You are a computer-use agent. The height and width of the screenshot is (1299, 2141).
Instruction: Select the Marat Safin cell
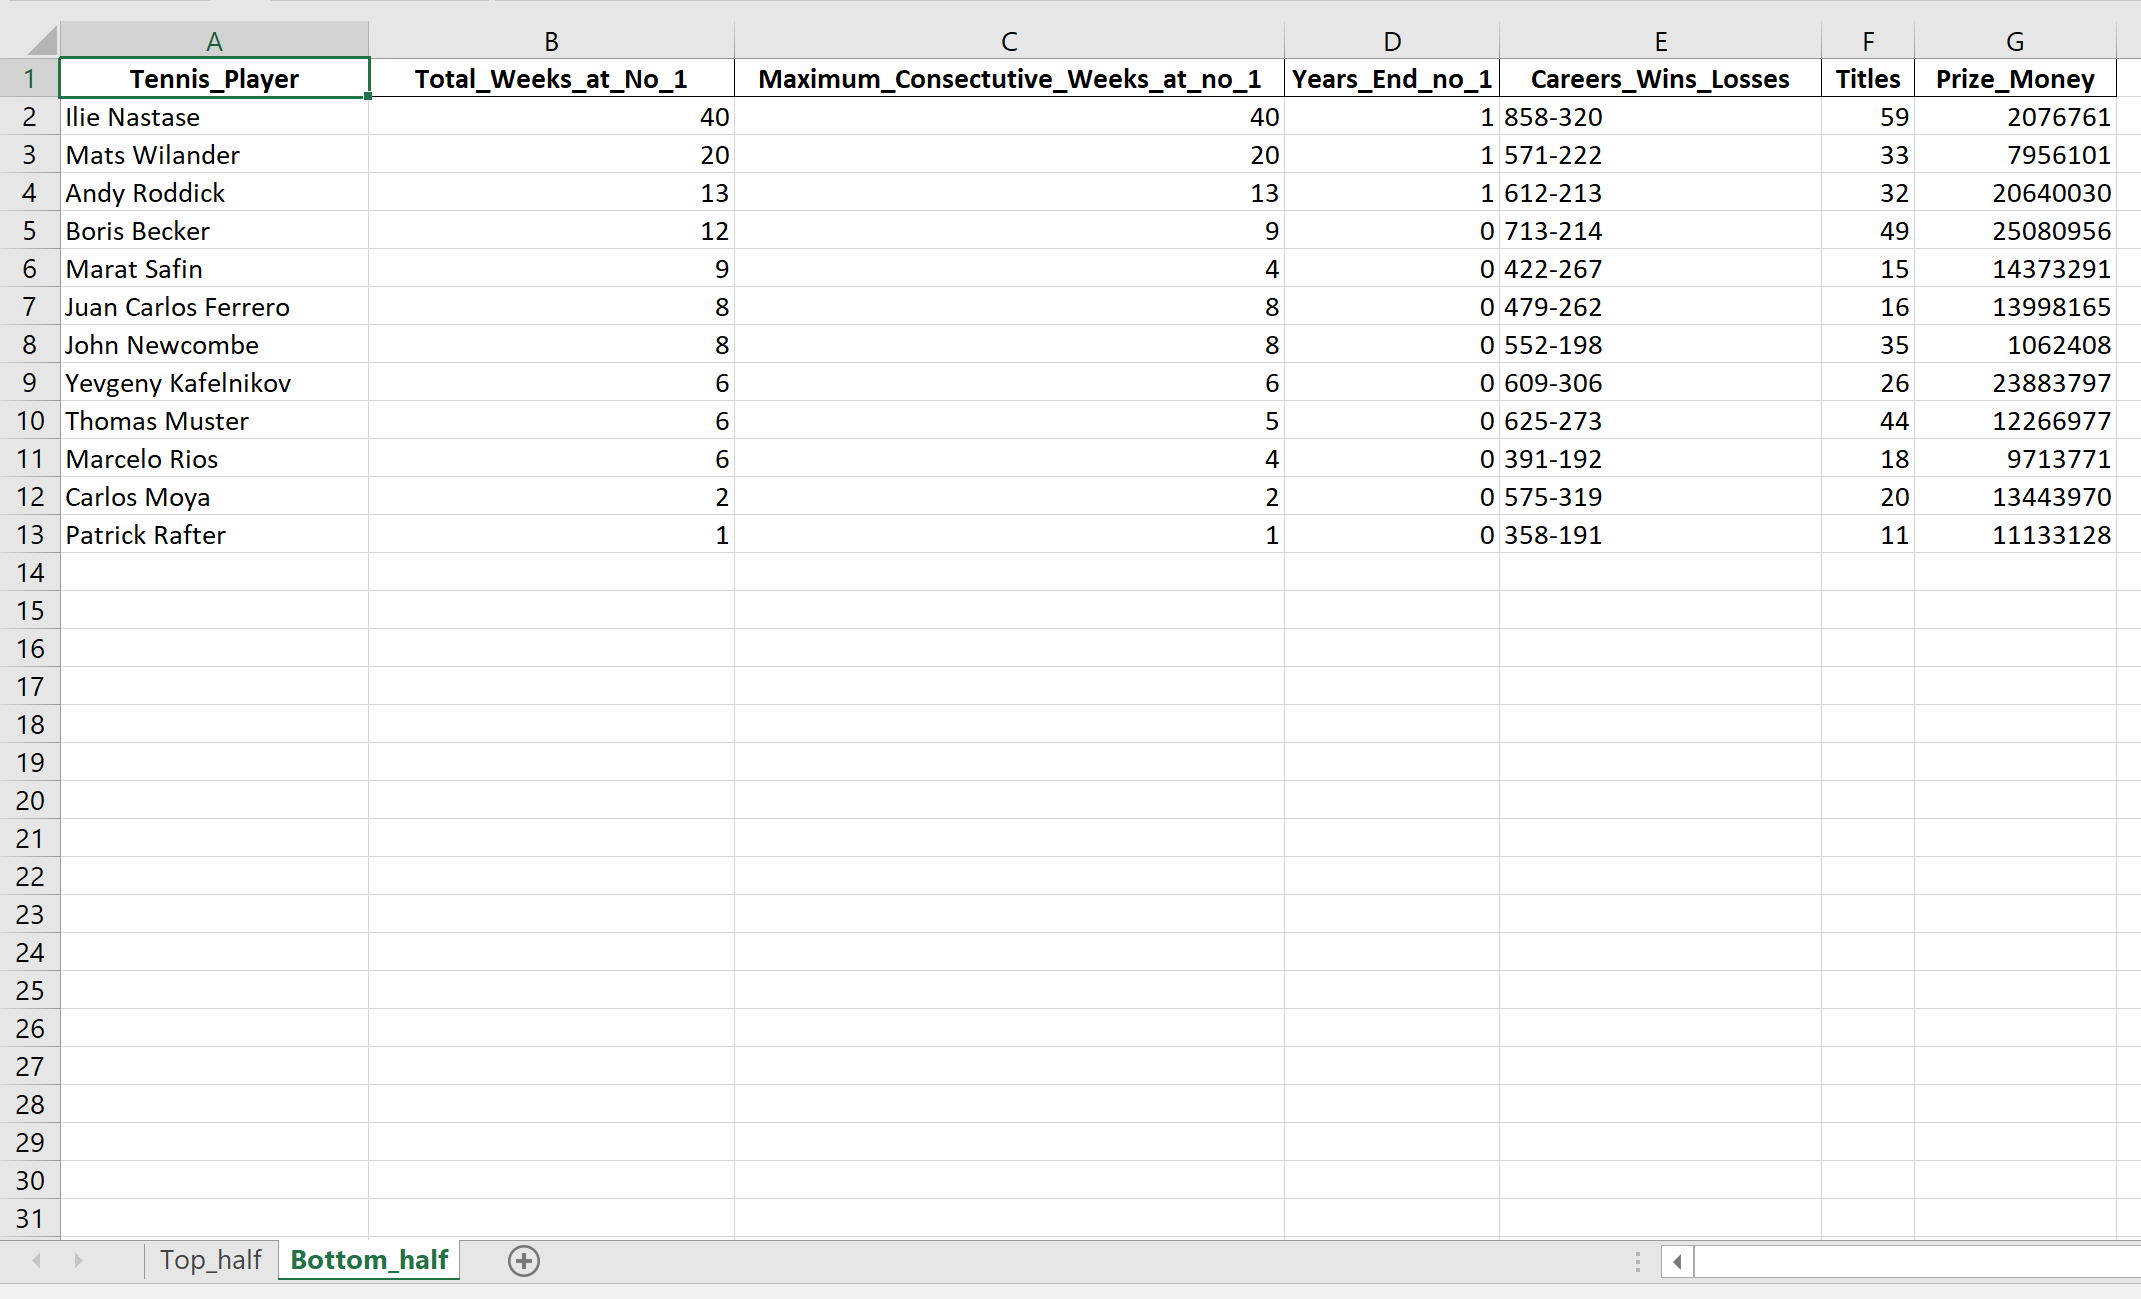point(214,269)
